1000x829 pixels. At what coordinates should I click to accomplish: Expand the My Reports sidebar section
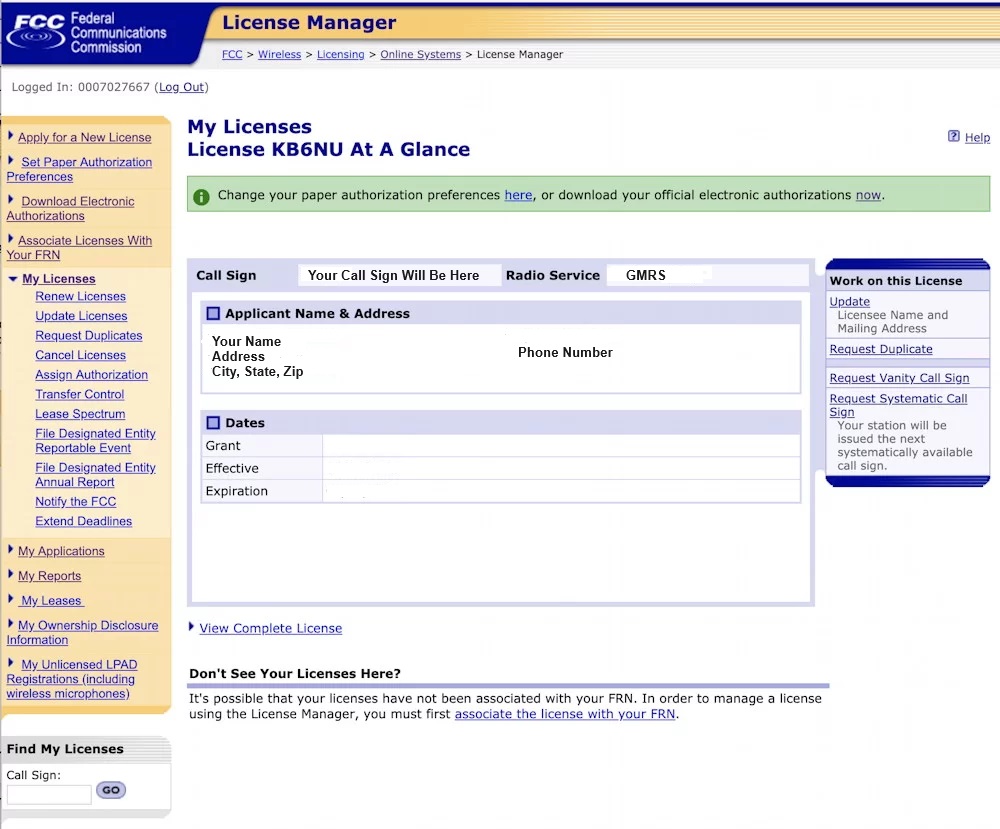tap(11, 575)
